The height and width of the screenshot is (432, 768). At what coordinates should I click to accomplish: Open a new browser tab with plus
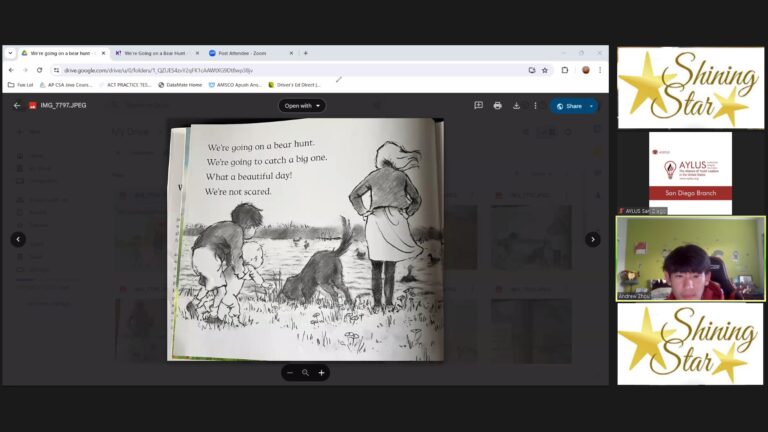click(306, 53)
